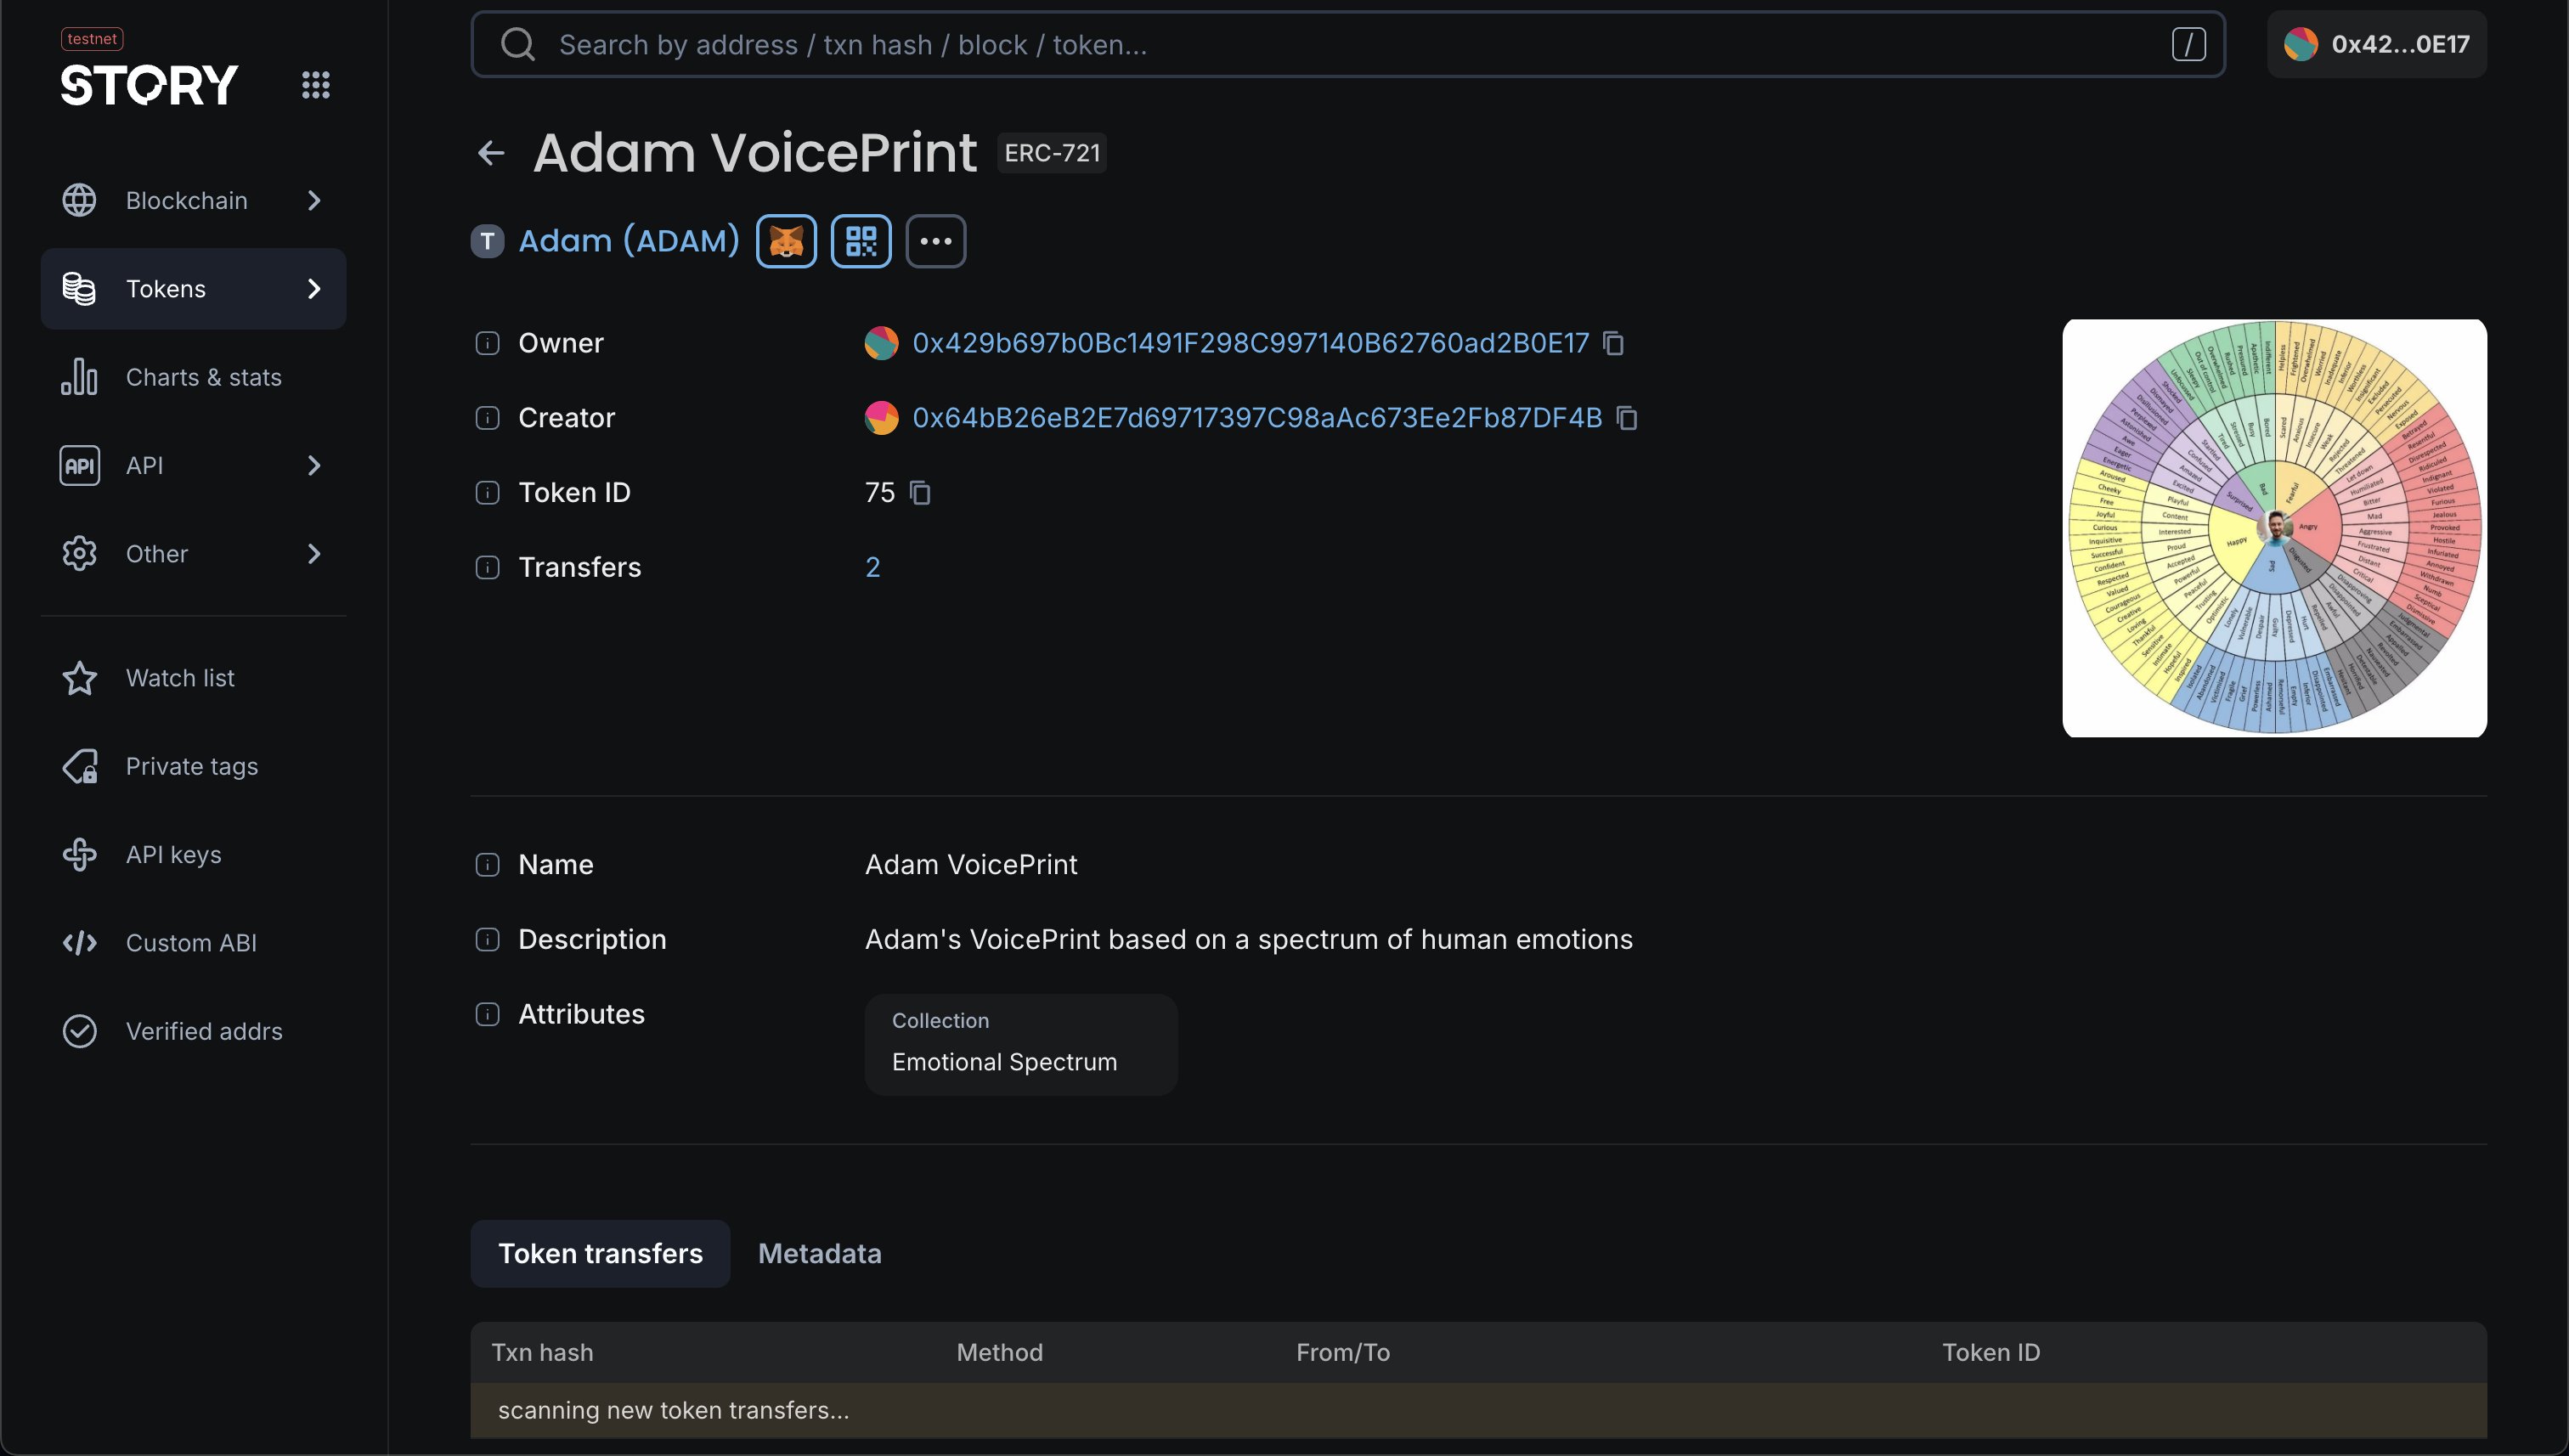The image size is (2569, 1456).
Task: Open the QR code icon button
Action: click(861, 241)
